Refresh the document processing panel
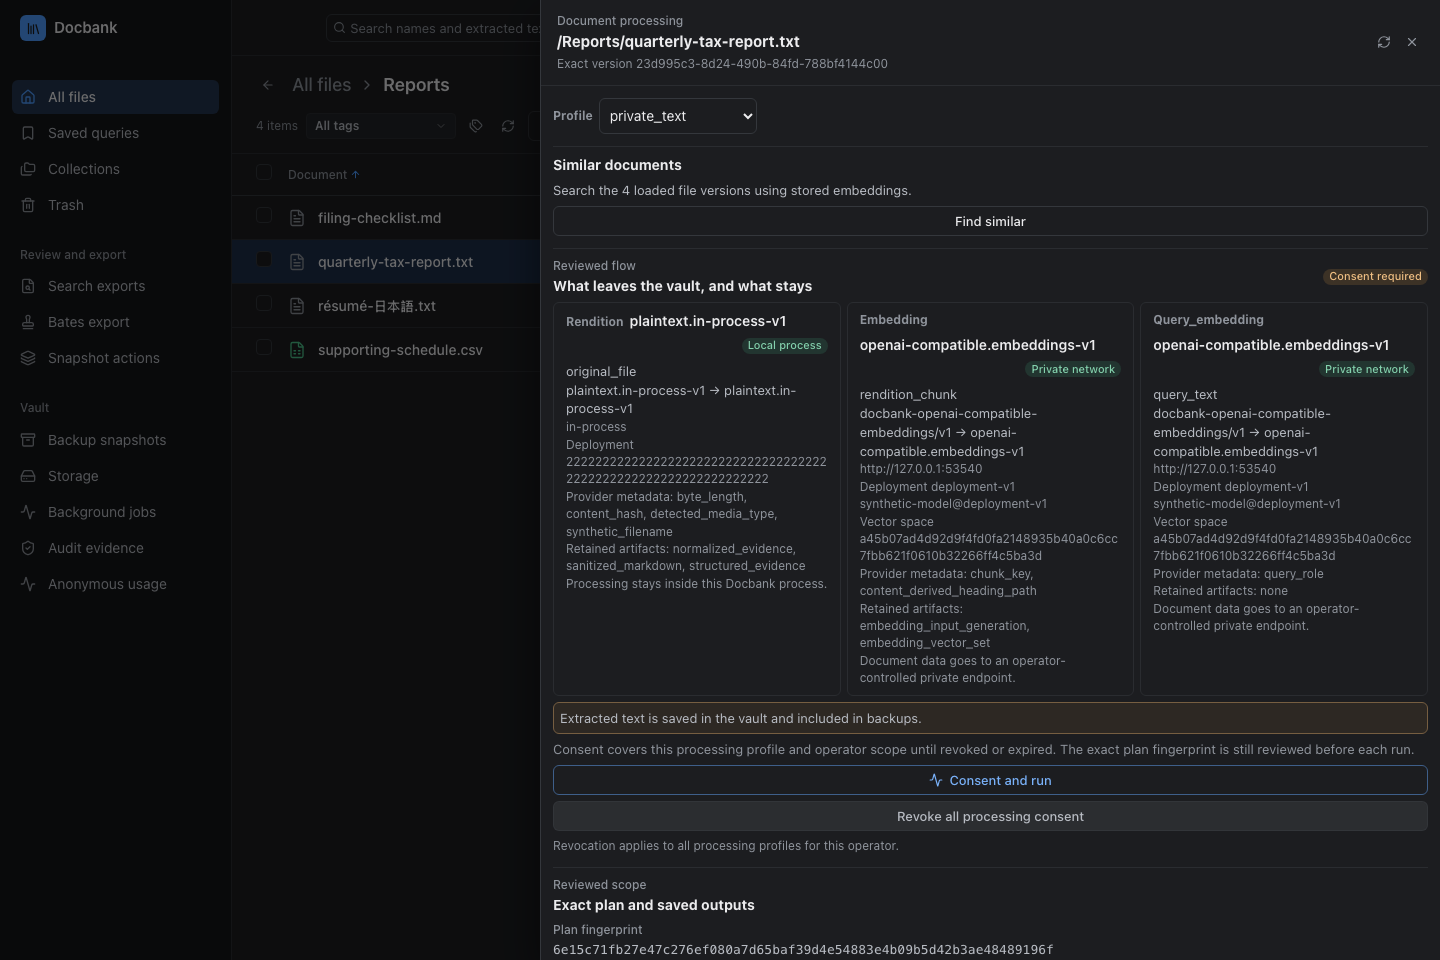1440x960 pixels. pyautogui.click(x=1384, y=42)
